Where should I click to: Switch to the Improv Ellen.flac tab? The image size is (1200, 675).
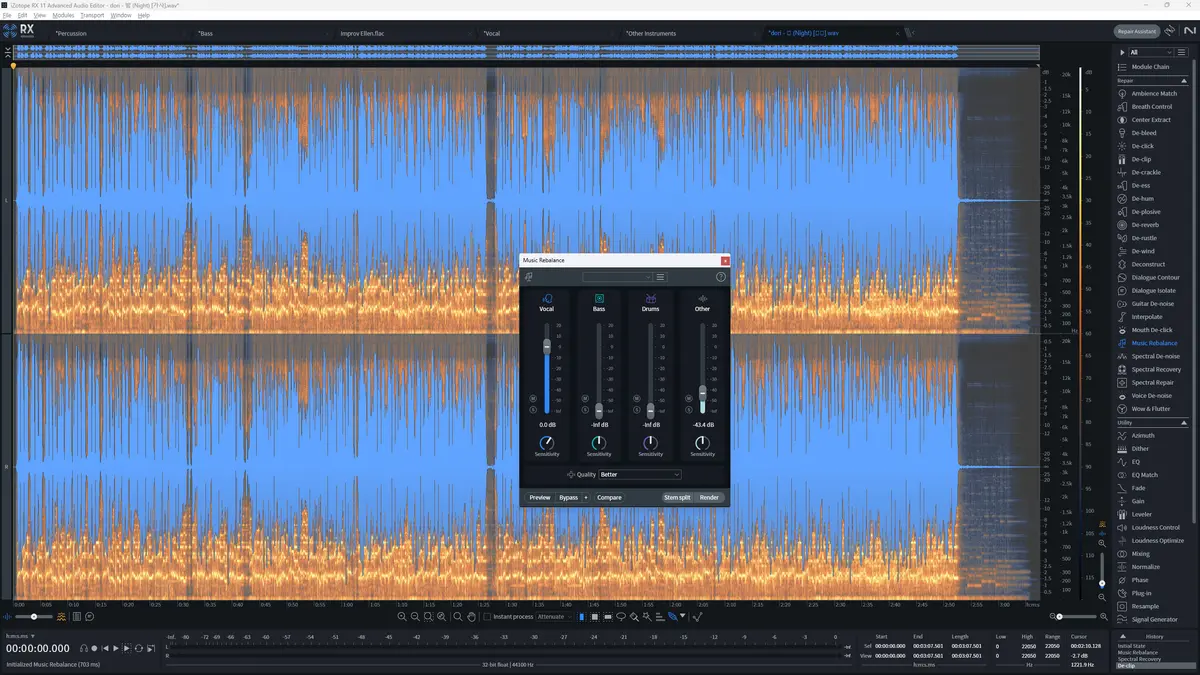tap(362, 33)
